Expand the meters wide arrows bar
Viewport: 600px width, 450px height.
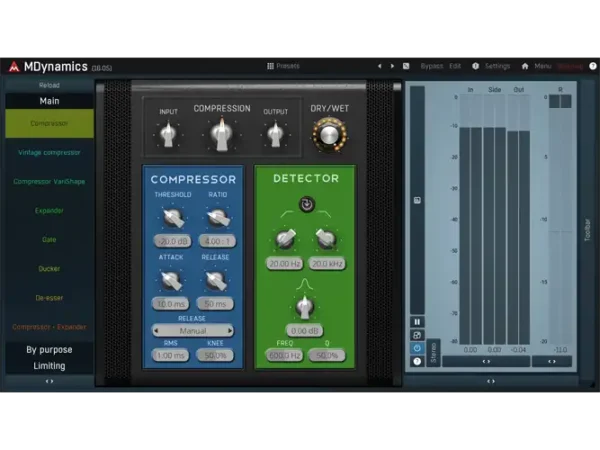486,361
